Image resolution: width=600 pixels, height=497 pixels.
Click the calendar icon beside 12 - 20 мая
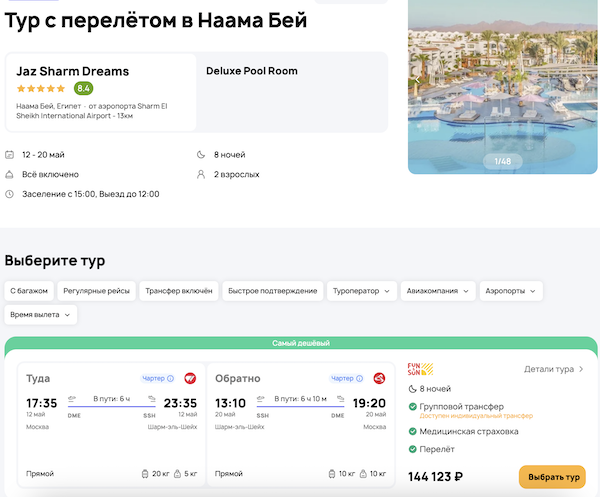[x=10, y=155]
